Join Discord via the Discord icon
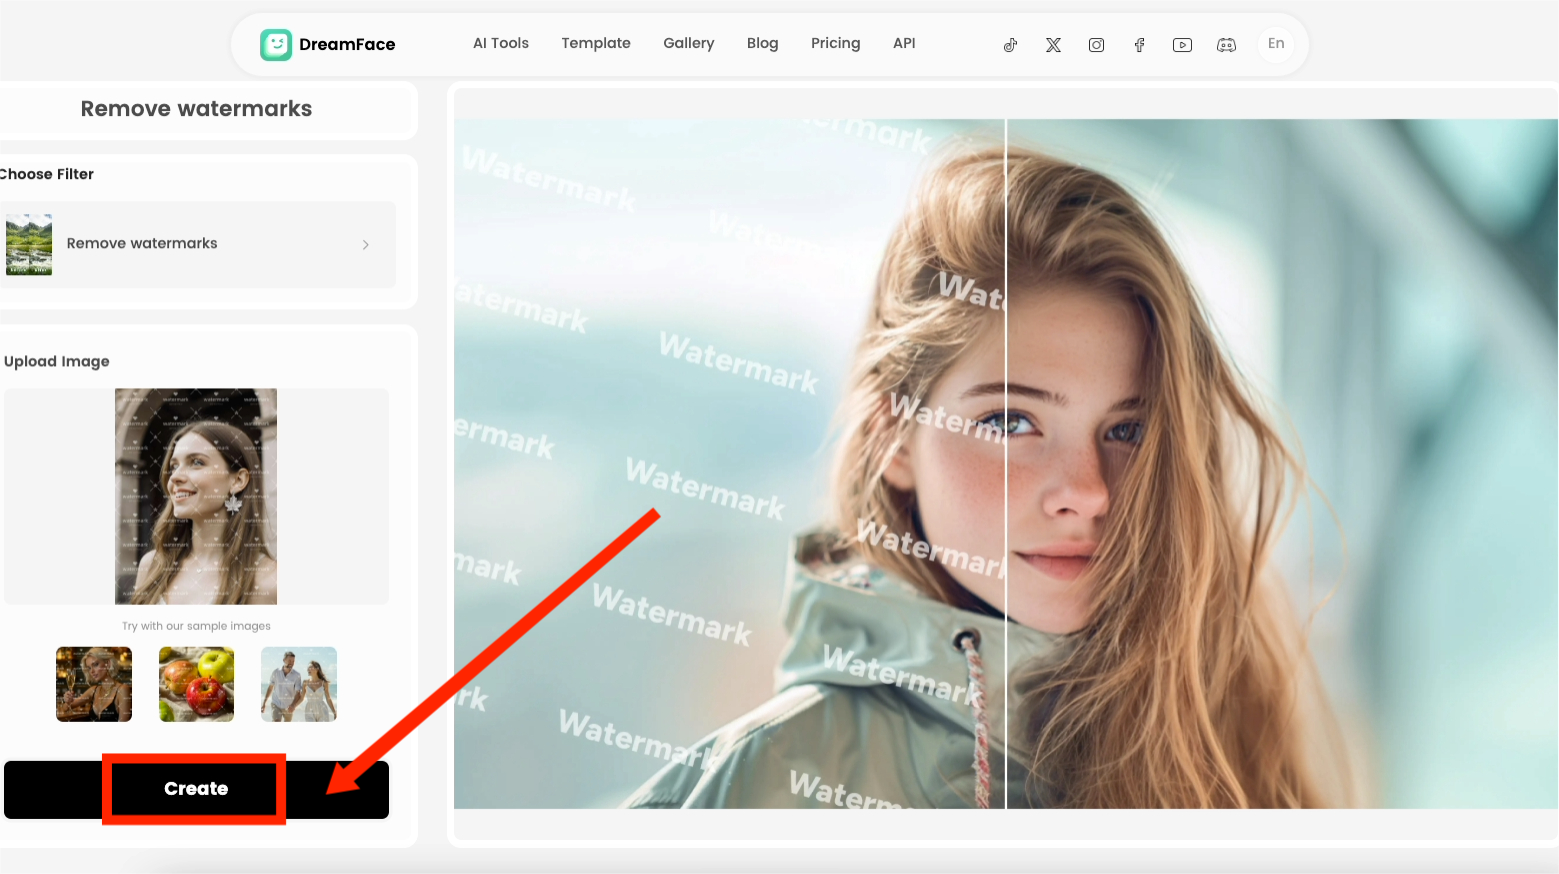1559x874 pixels. (1226, 44)
